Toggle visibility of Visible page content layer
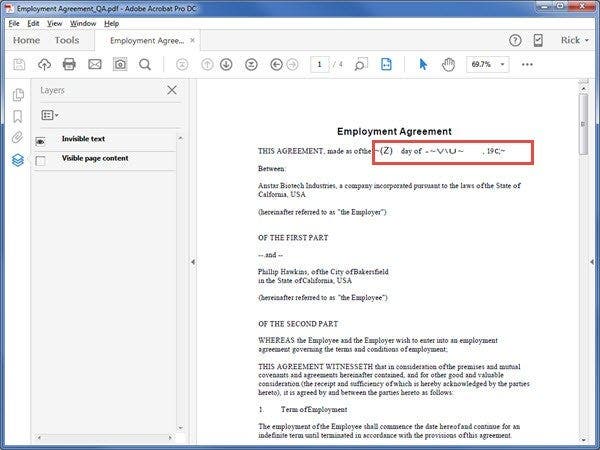 41,160
